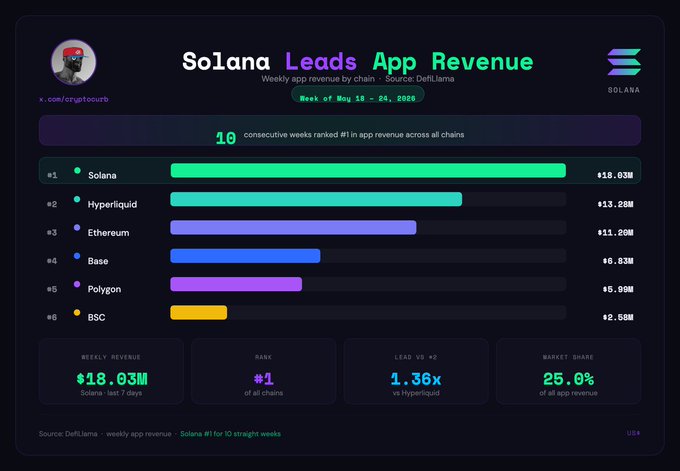The image size is (680, 471).
Task: Click the $5.99M value
Action: click(618, 289)
